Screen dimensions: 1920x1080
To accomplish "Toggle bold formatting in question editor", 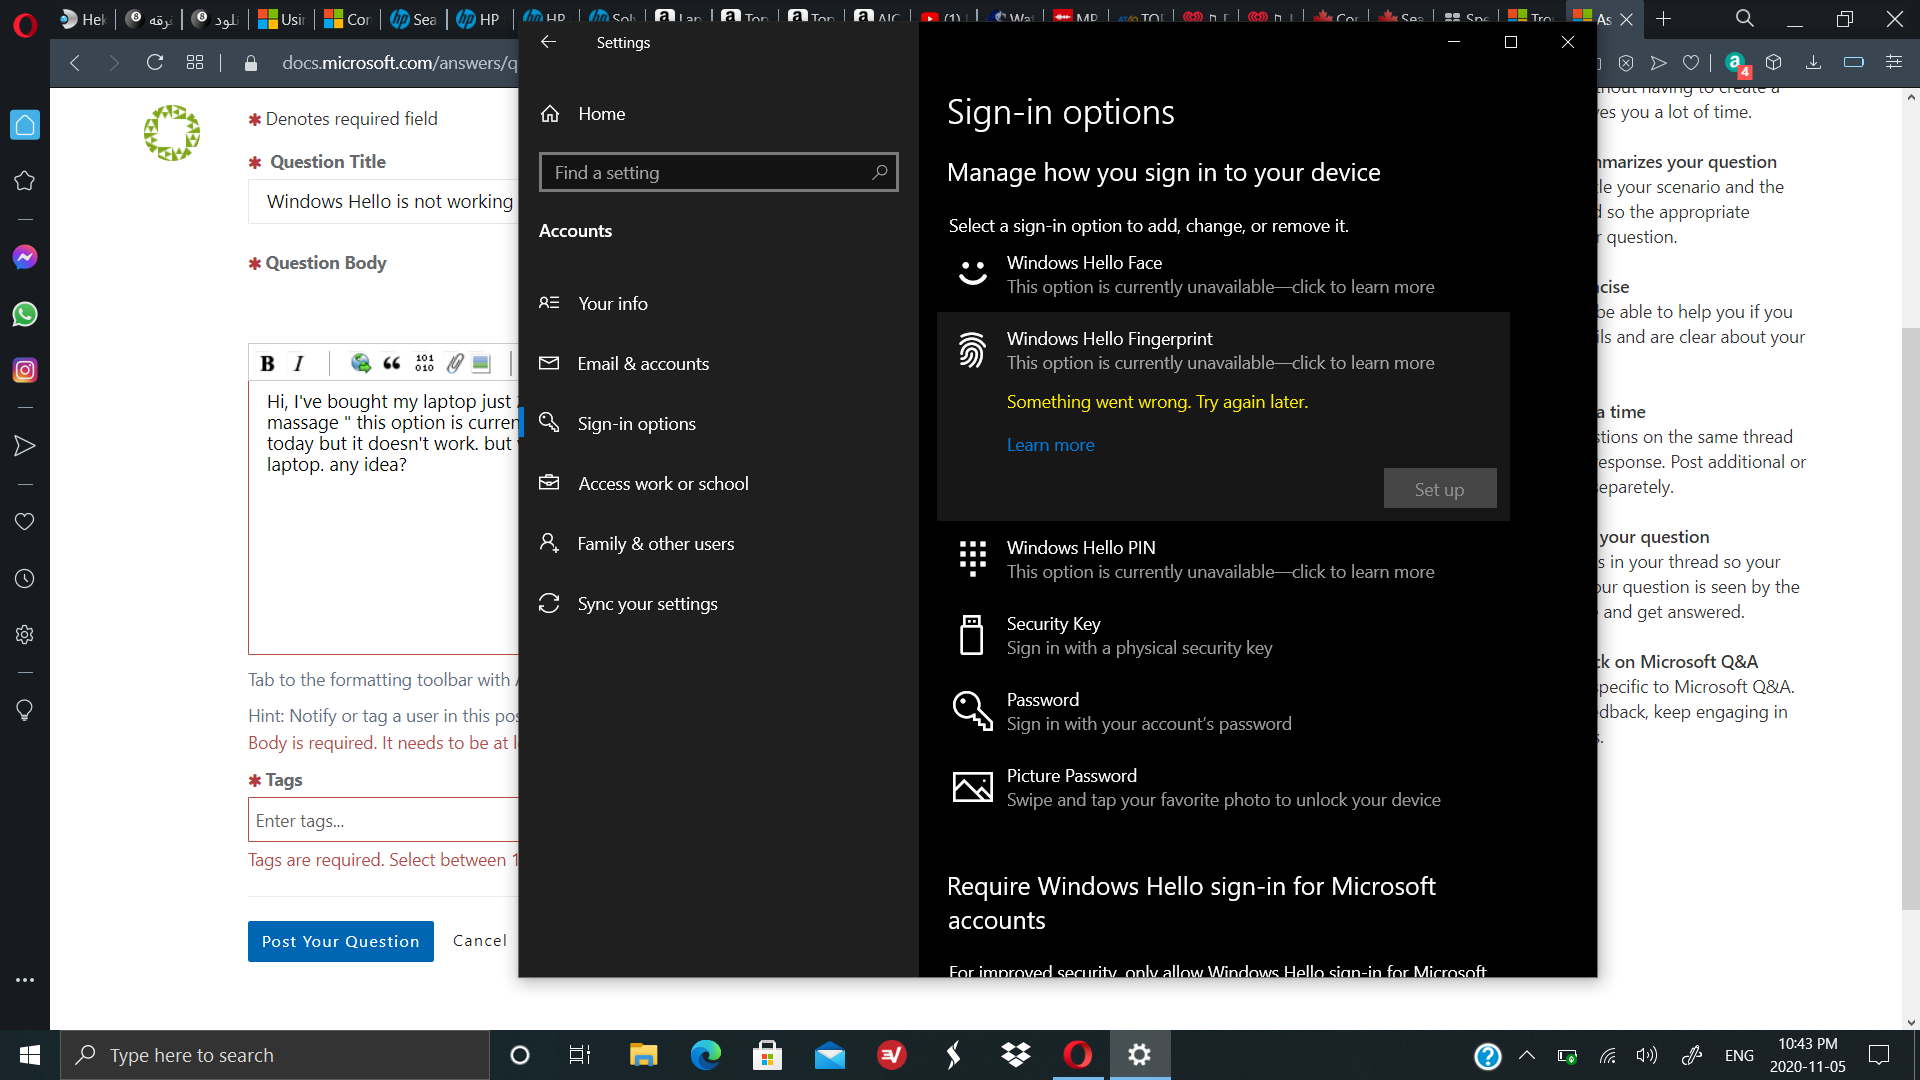I will pos(267,363).
